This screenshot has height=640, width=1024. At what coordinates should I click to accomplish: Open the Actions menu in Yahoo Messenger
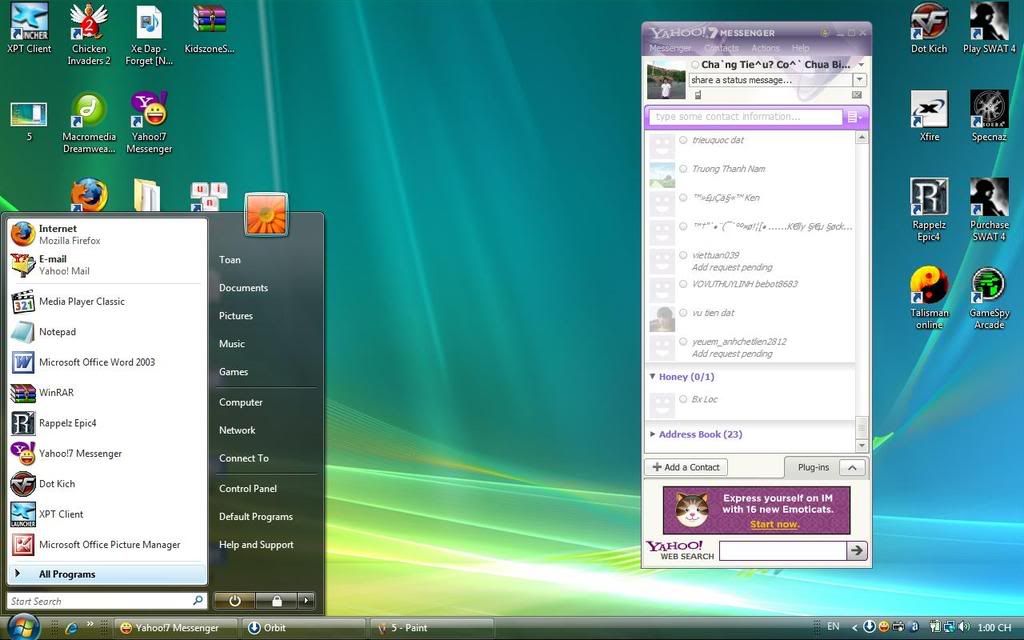tap(765, 48)
